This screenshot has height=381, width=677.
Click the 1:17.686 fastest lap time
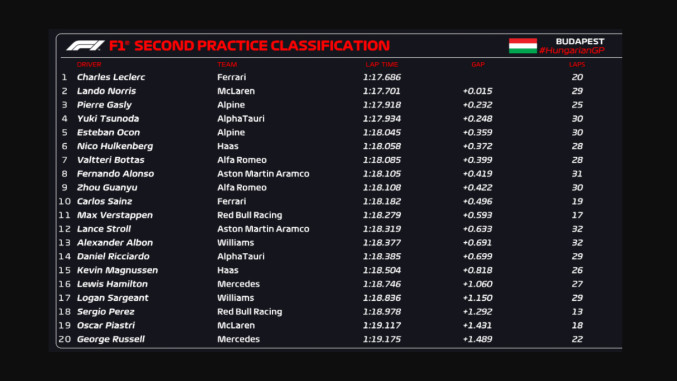pos(382,77)
